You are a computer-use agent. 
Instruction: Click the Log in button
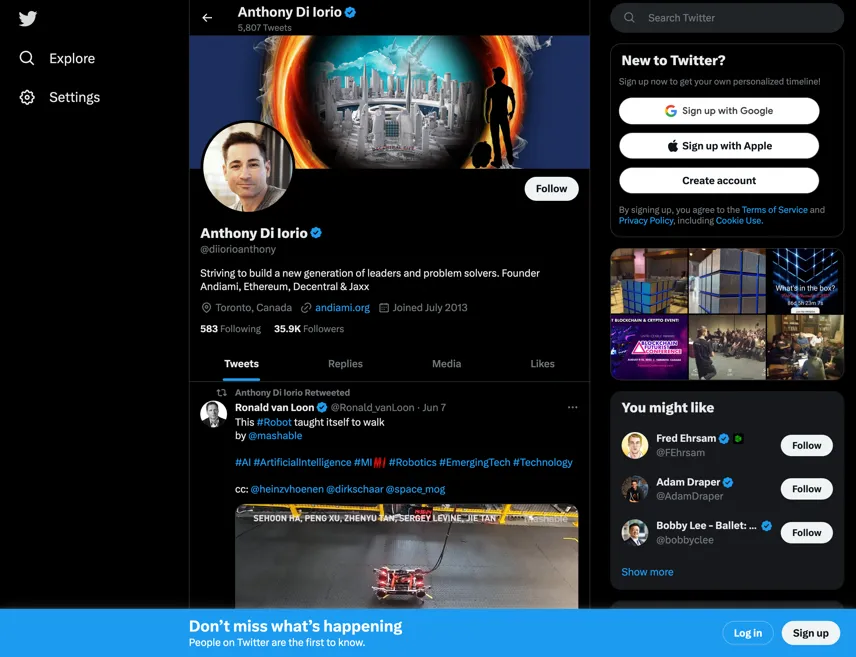point(747,633)
